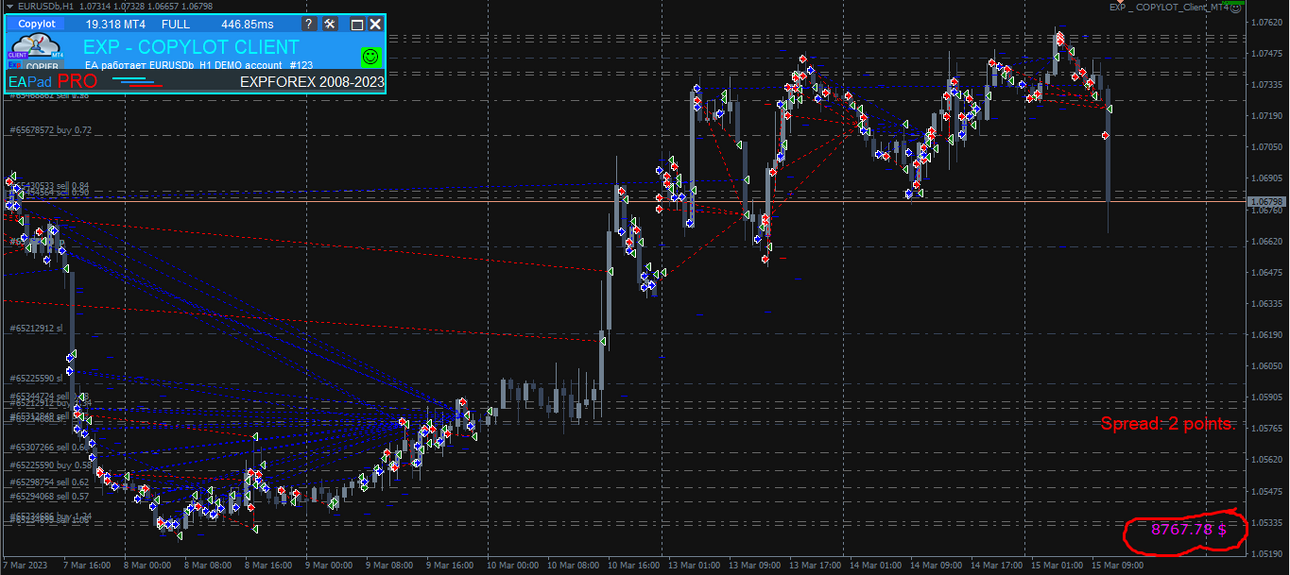Click the green smiley status icon
This screenshot has height=575, width=1290.
pyautogui.click(x=370, y=56)
